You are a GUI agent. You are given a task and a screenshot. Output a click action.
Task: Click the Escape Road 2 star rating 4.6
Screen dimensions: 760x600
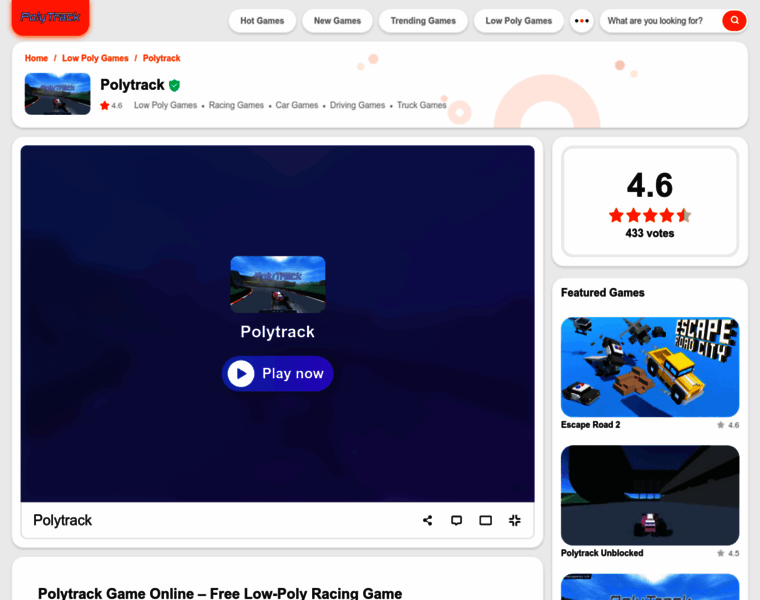[728, 425]
